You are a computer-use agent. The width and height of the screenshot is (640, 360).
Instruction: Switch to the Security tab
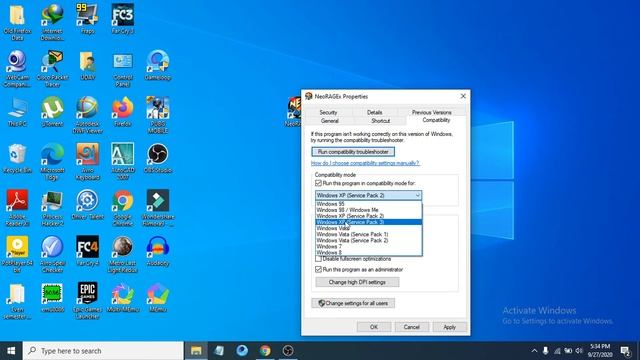[x=328, y=112]
